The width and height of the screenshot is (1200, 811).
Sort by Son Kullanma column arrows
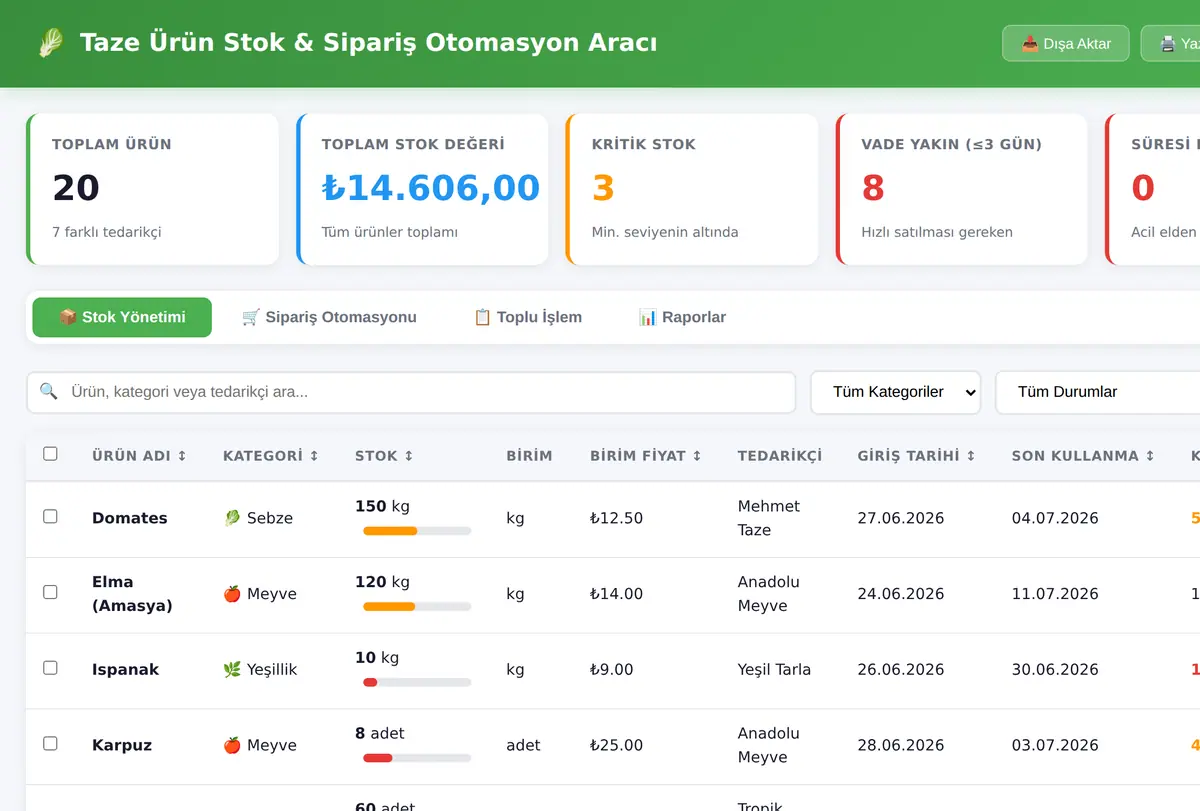pyautogui.click(x=1150, y=456)
